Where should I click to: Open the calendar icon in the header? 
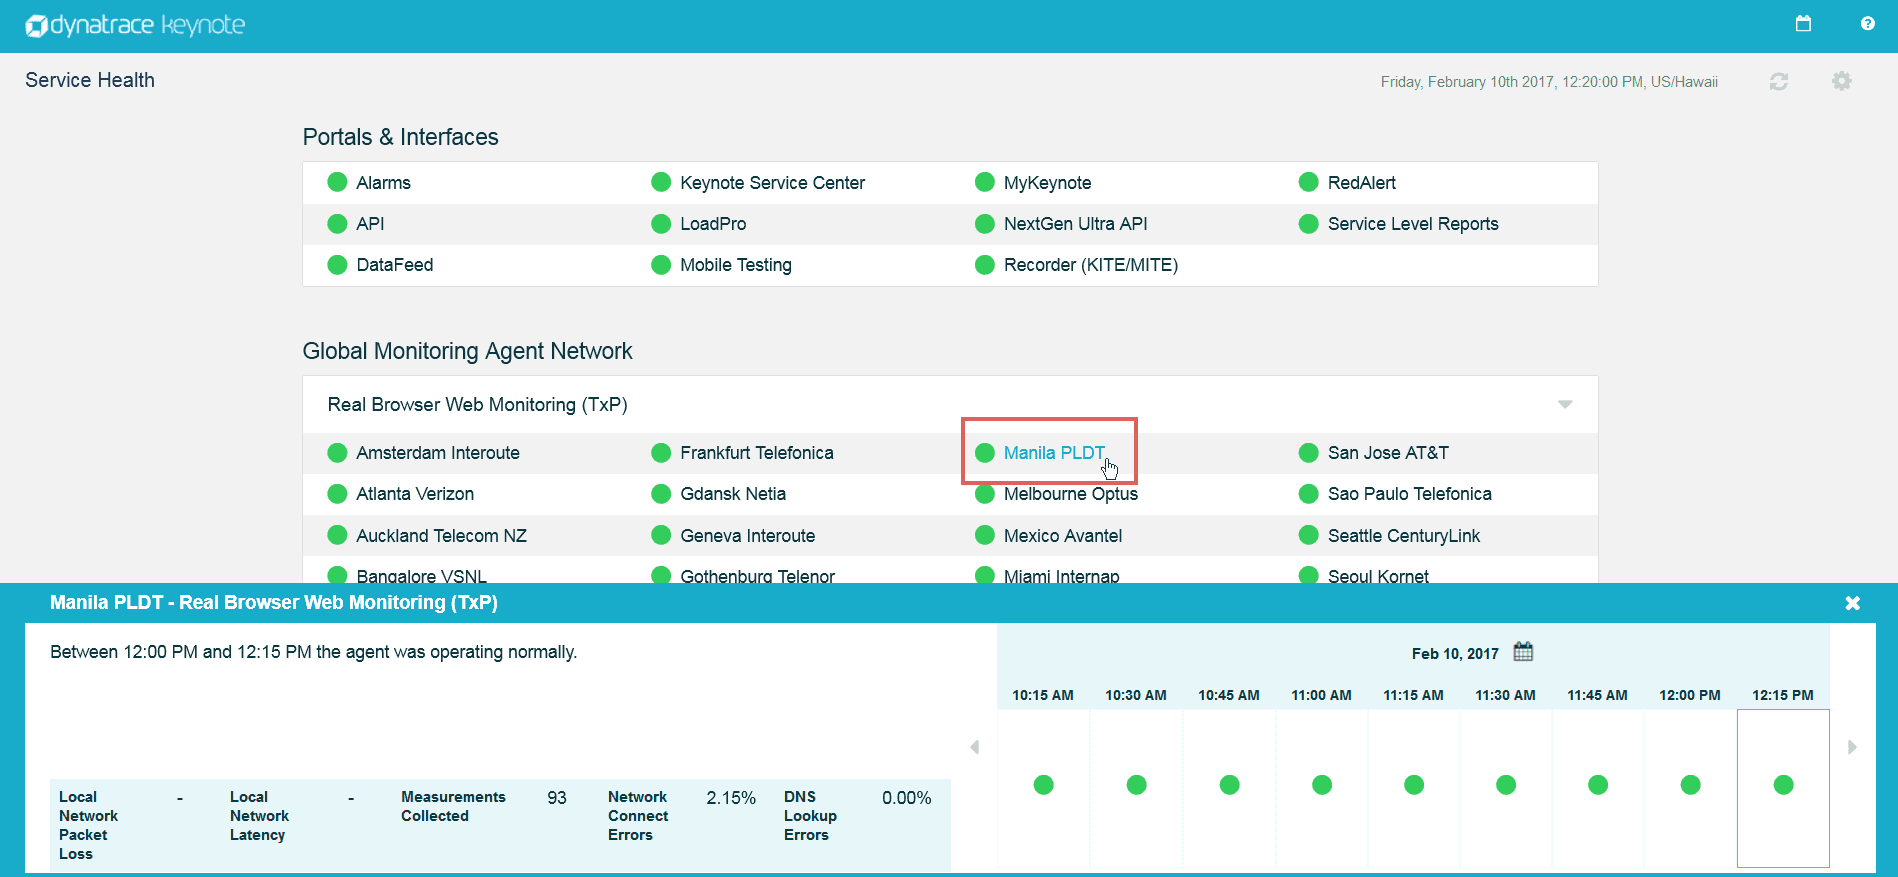tap(1803, 23)
